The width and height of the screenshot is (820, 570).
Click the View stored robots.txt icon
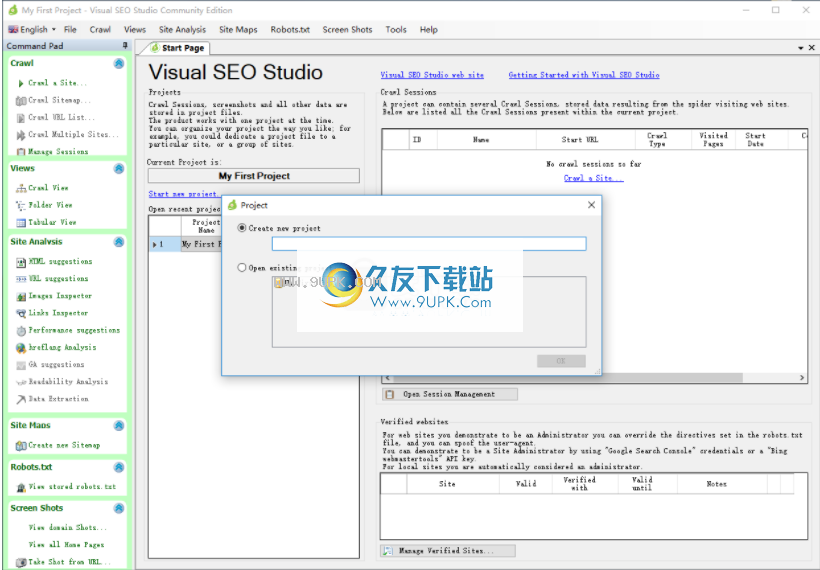pyautogui.click(x=21, y=487)
